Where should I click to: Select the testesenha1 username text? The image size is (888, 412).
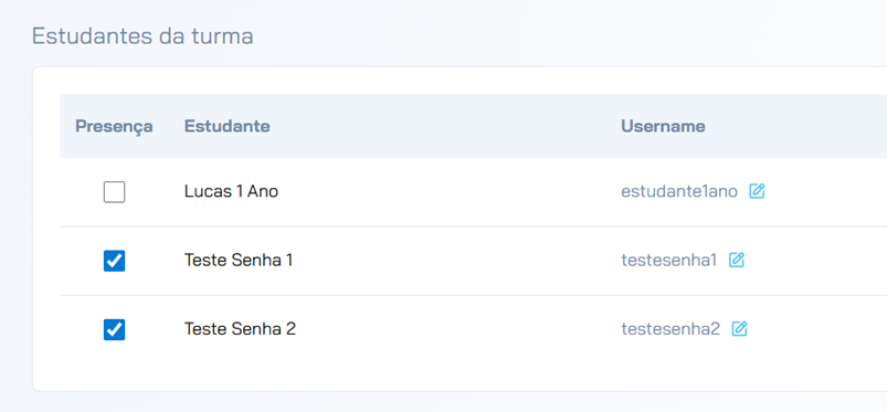coord(669,260)
